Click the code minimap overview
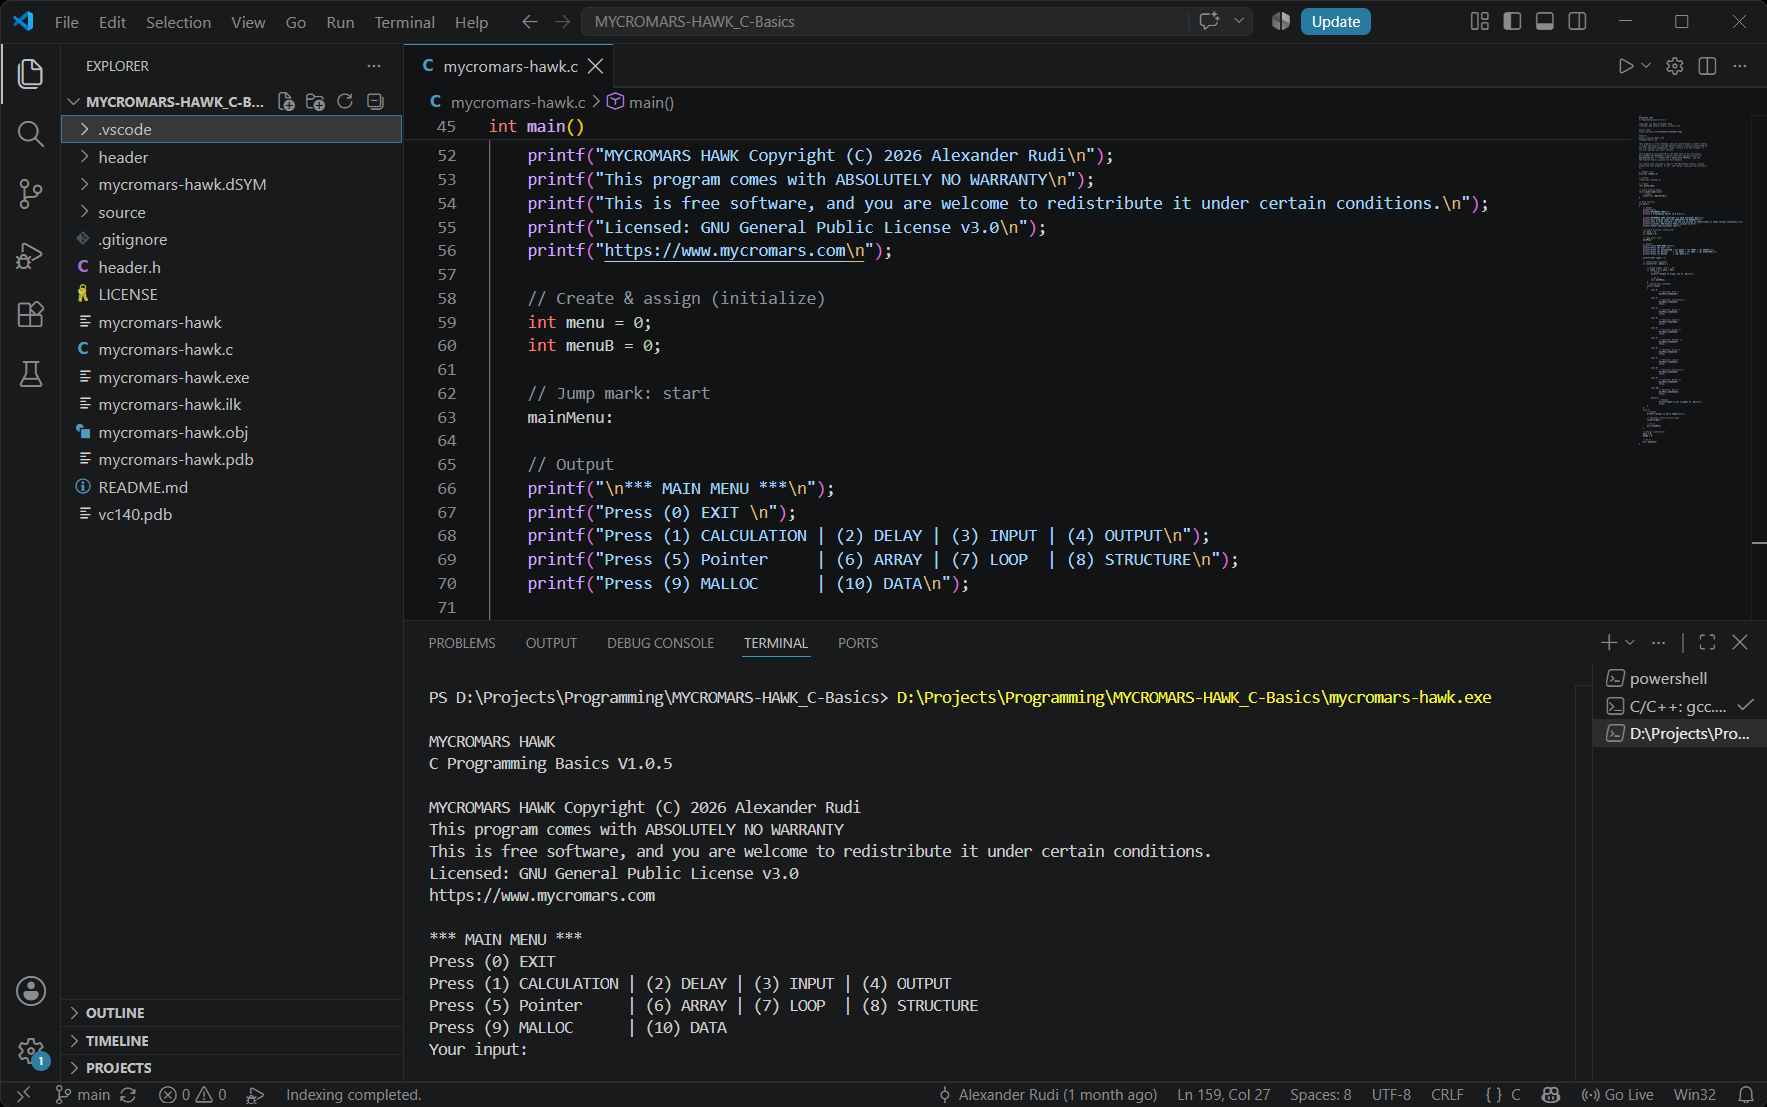 pyautogui.click(x=1690, y=280)
